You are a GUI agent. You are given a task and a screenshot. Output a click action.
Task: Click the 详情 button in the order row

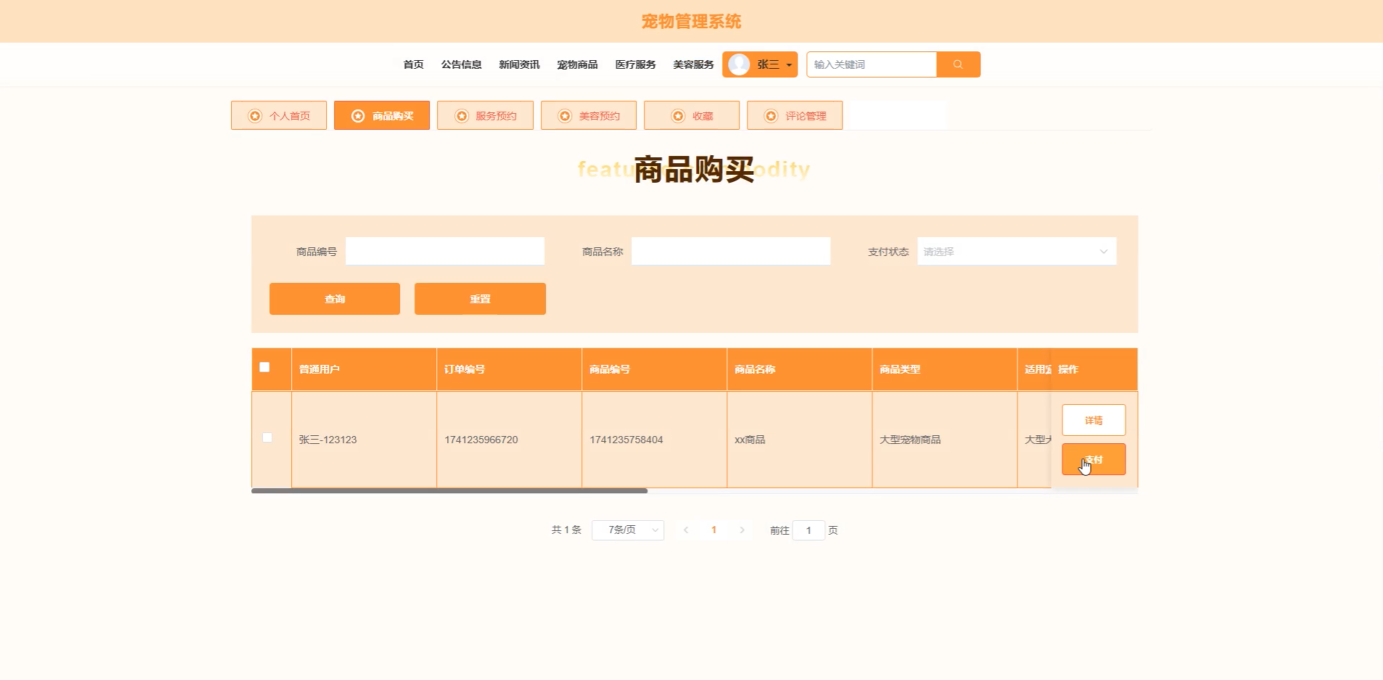click(1093, 420)
